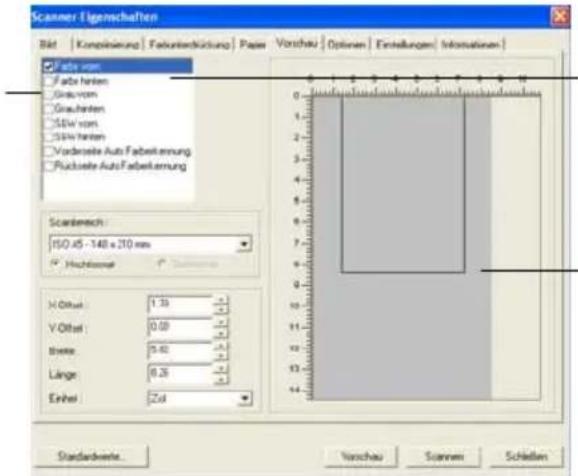Enable Rückseite Auto Farberkennung

click(x=49, y=166)
